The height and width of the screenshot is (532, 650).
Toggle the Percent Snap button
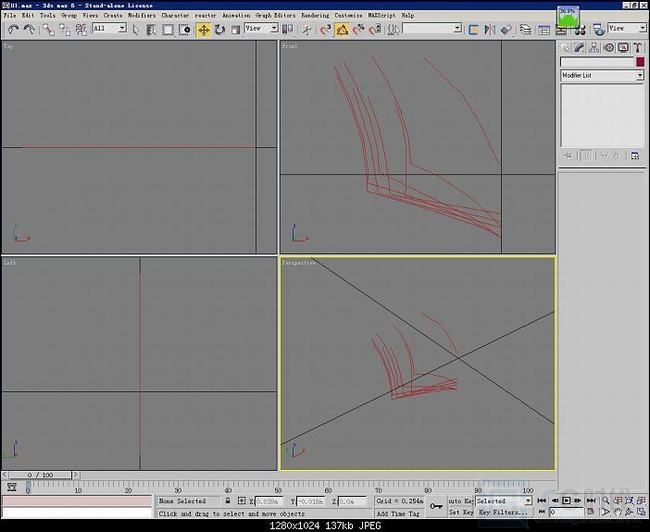(x=359, y=29)
